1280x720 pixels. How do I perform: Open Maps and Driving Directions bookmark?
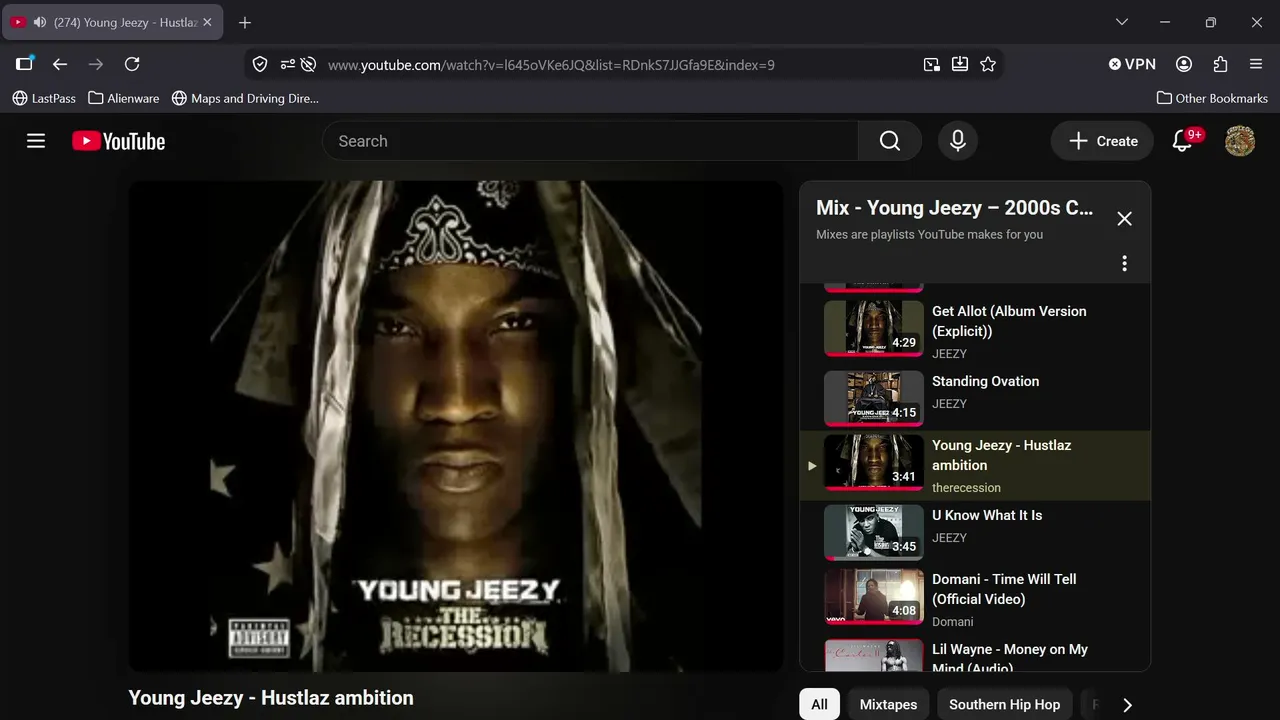click(245, 98)
